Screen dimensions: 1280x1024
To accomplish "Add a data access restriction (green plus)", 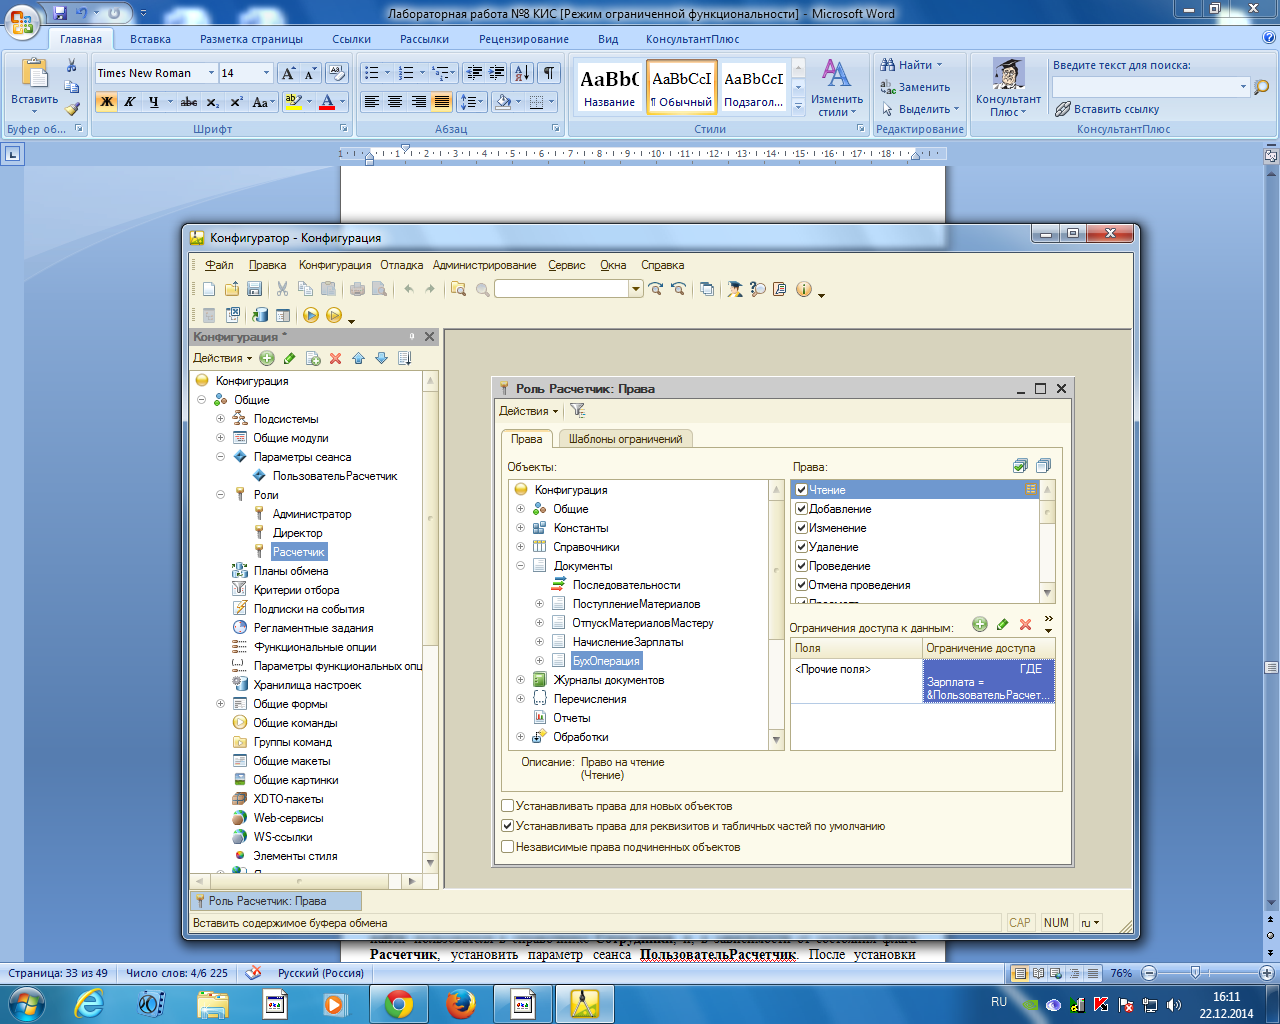I will 979,624.
